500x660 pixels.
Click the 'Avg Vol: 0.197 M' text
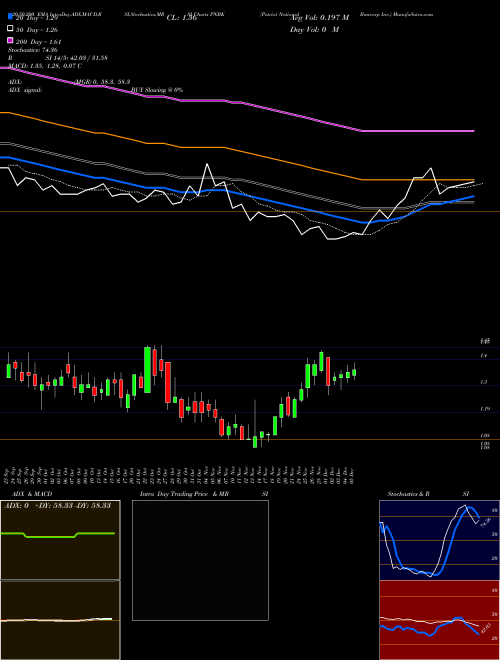pos(320,18)
